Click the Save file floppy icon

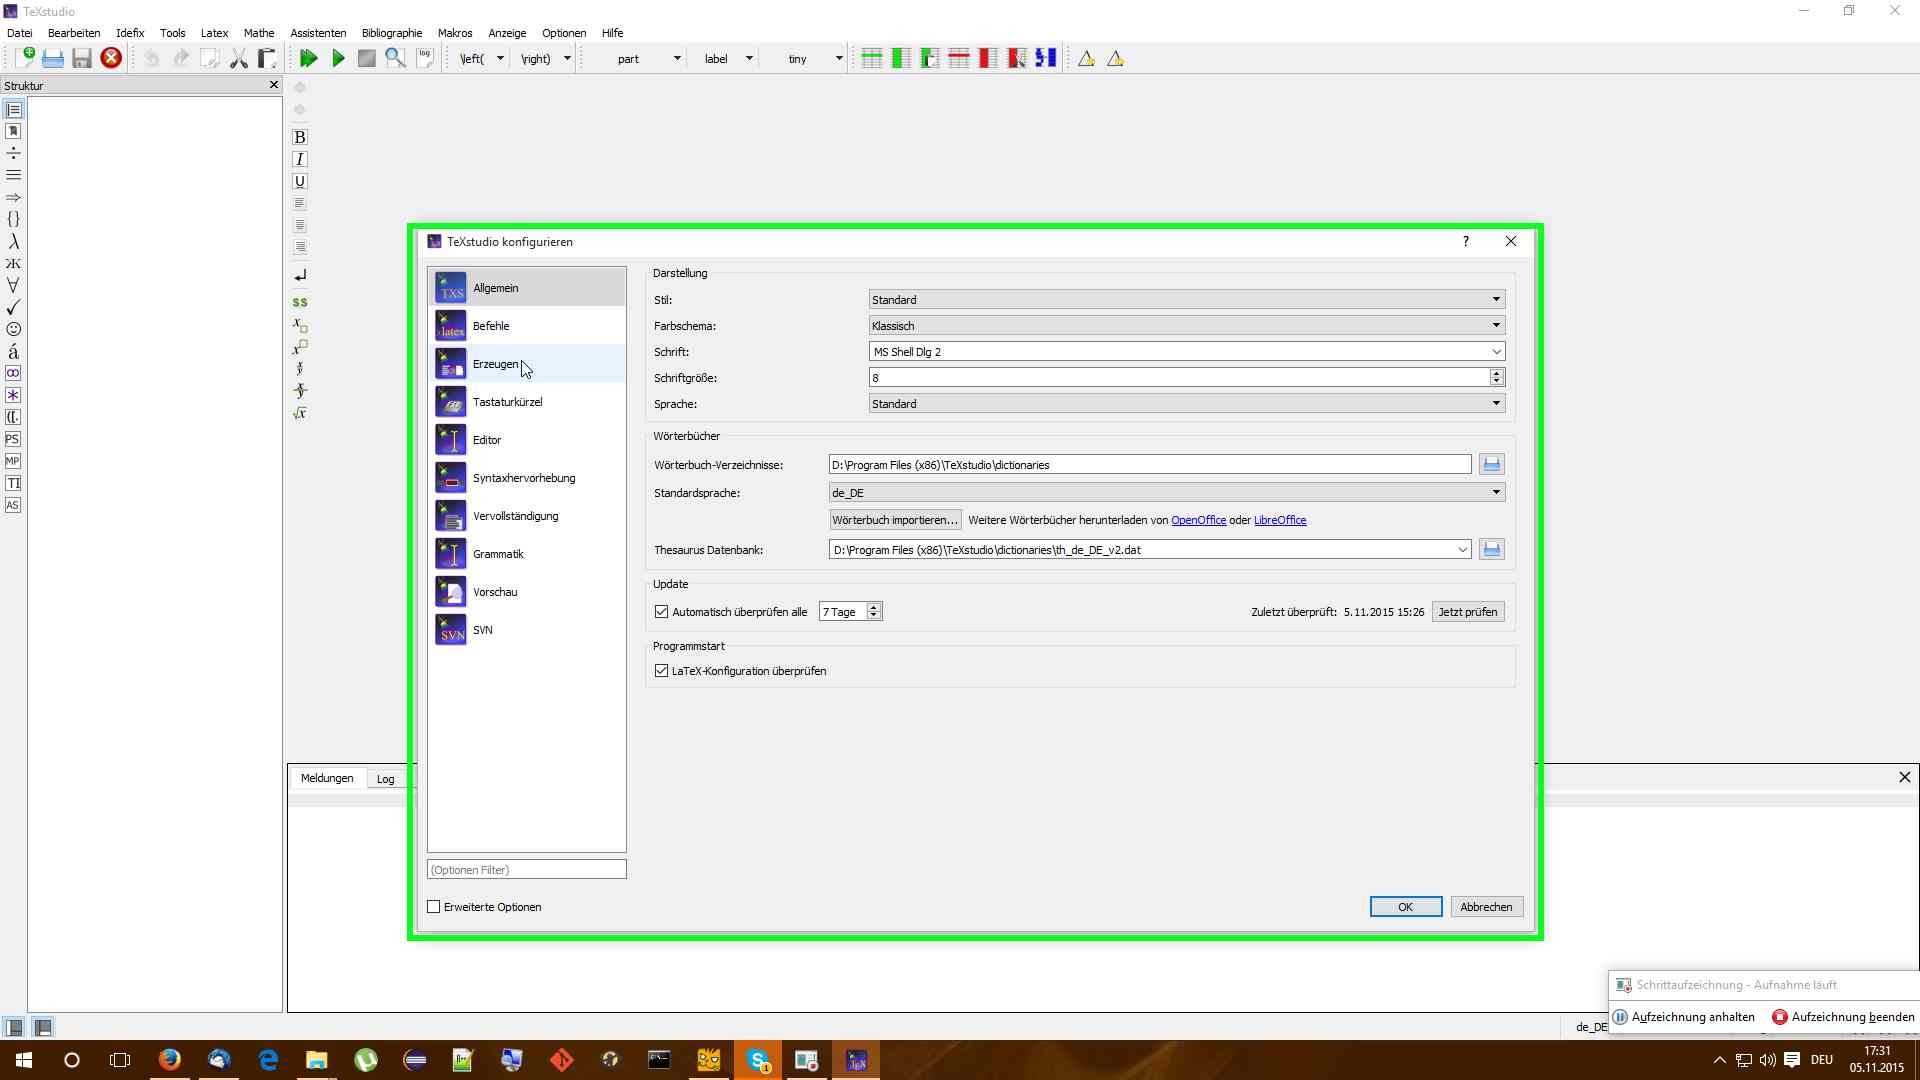(x=82, y=58)
